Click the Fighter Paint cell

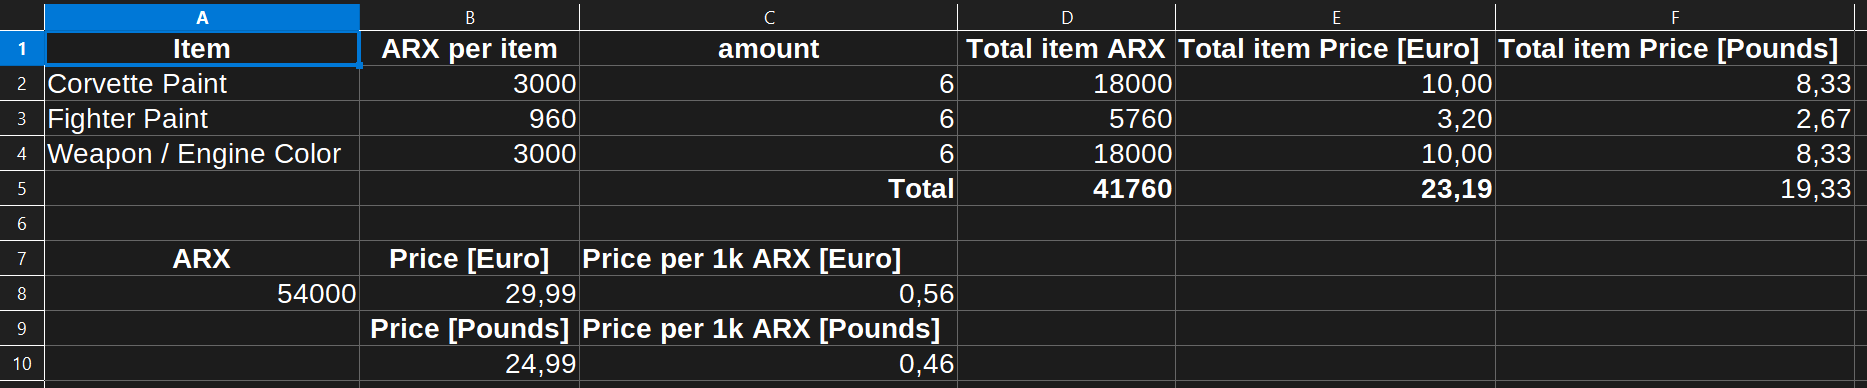202,118
